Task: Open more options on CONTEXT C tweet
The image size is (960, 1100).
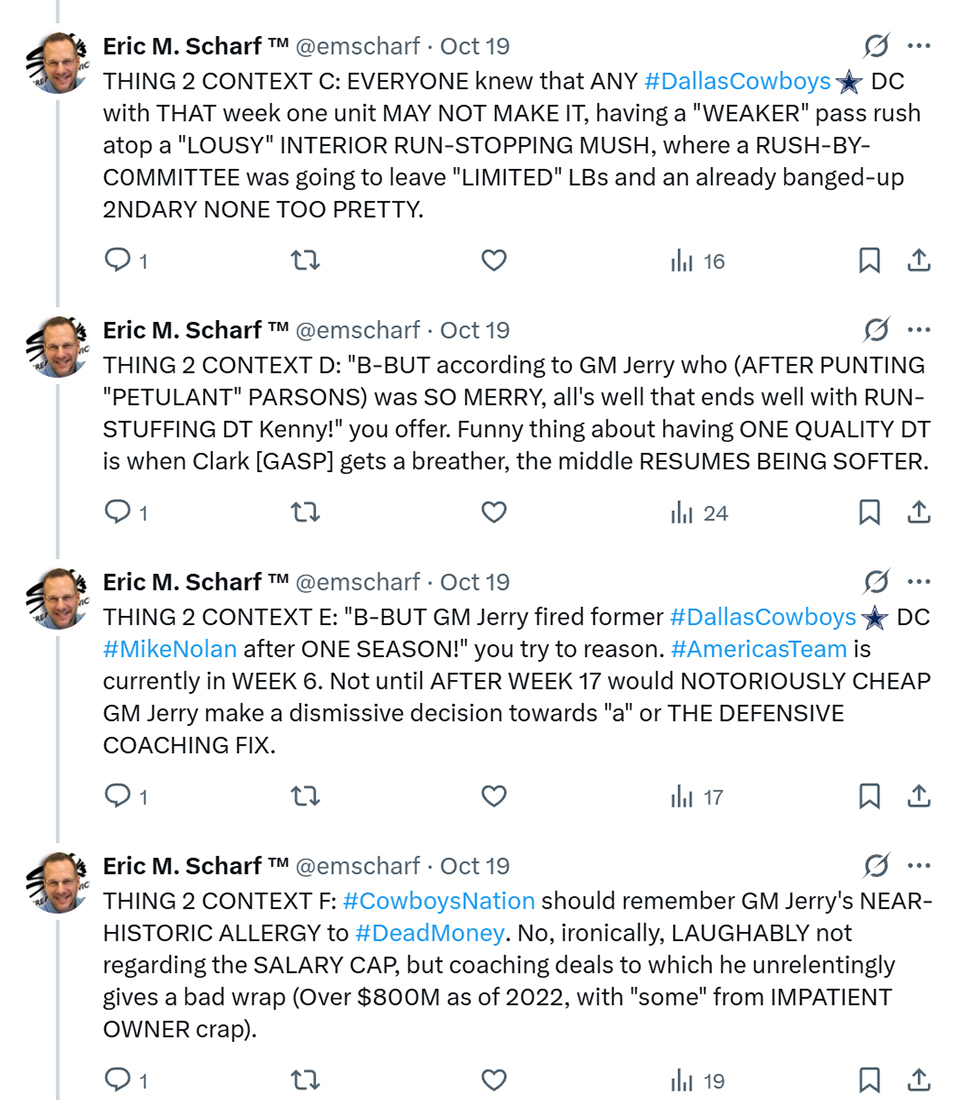Action: tap(919, 45)
